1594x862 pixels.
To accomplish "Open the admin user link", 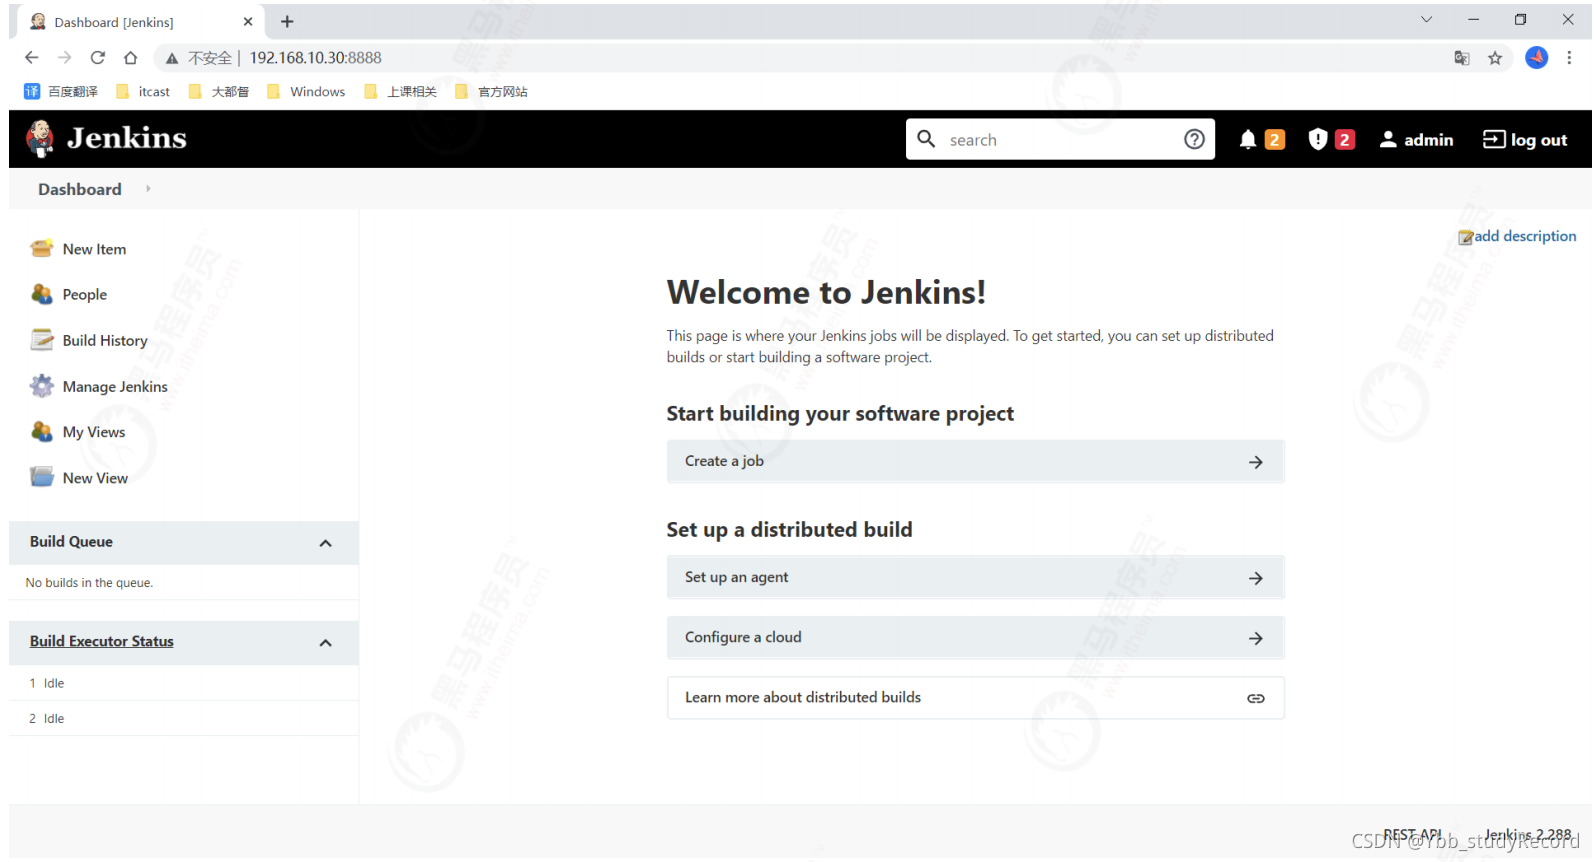I will tap(1428, 140).
